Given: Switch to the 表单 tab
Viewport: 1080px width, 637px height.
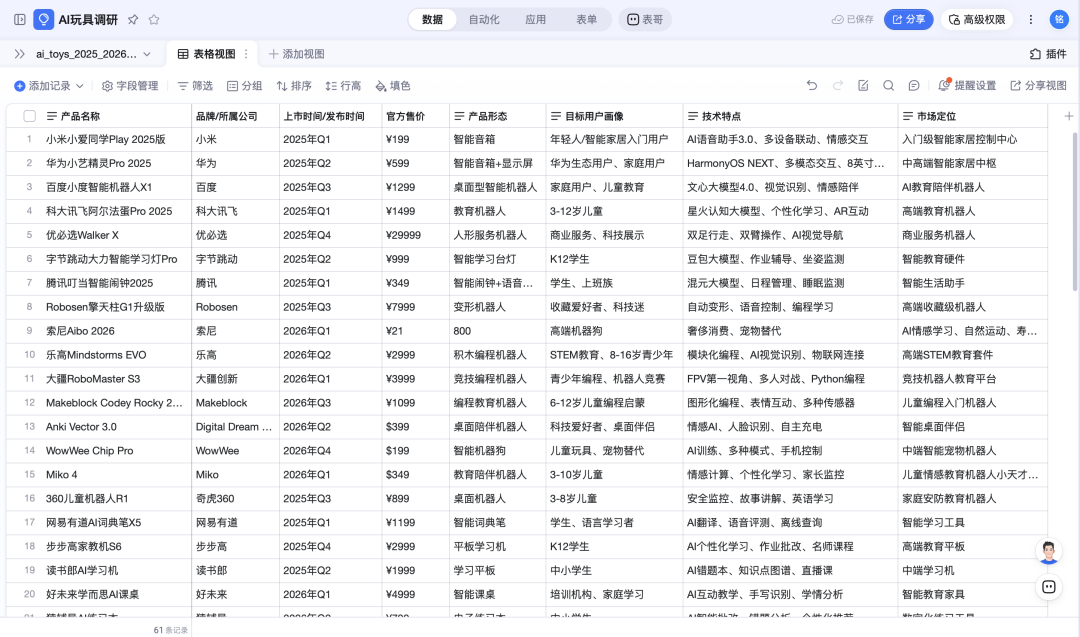Looking at the screenshot, I should coord(587,19).
